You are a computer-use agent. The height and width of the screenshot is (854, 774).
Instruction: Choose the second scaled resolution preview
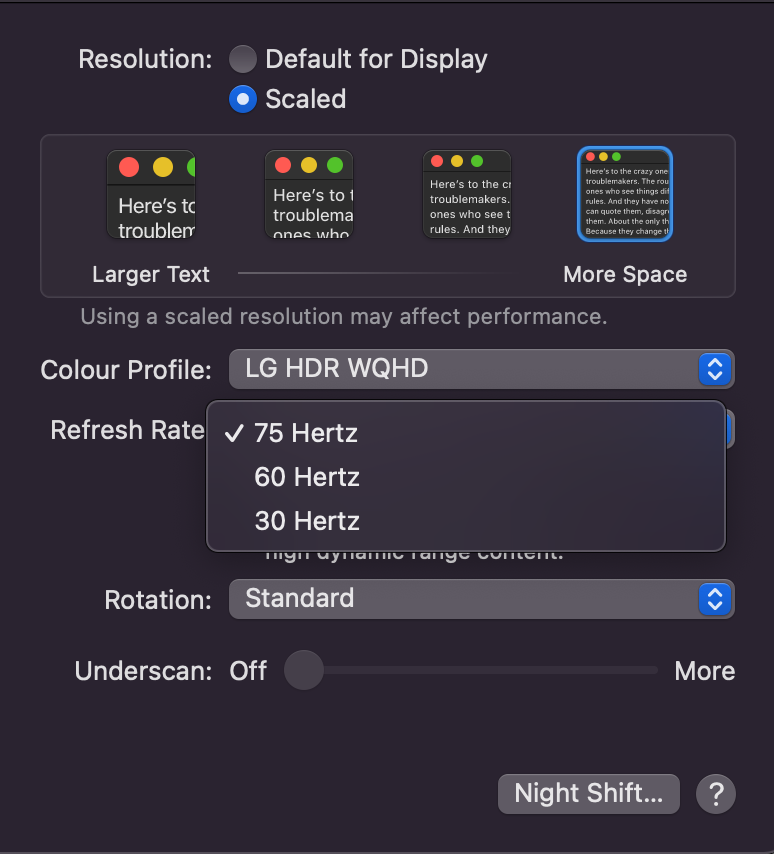pos(309,195)
